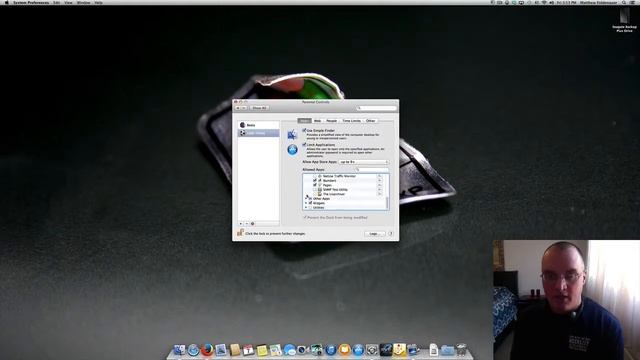The image size is (640, 360).
Task: Add a user with plus button
Action: [x=241, y=224]
